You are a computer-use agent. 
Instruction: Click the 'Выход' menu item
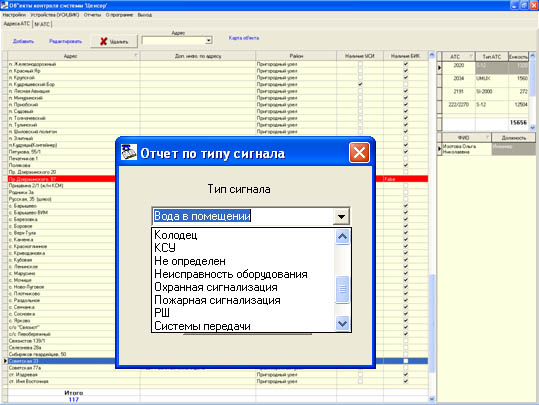point(145,15)
